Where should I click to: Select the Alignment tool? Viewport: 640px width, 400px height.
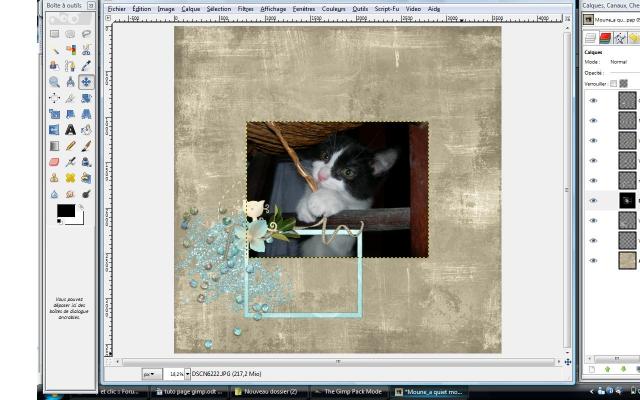click(x=54, y=98)
